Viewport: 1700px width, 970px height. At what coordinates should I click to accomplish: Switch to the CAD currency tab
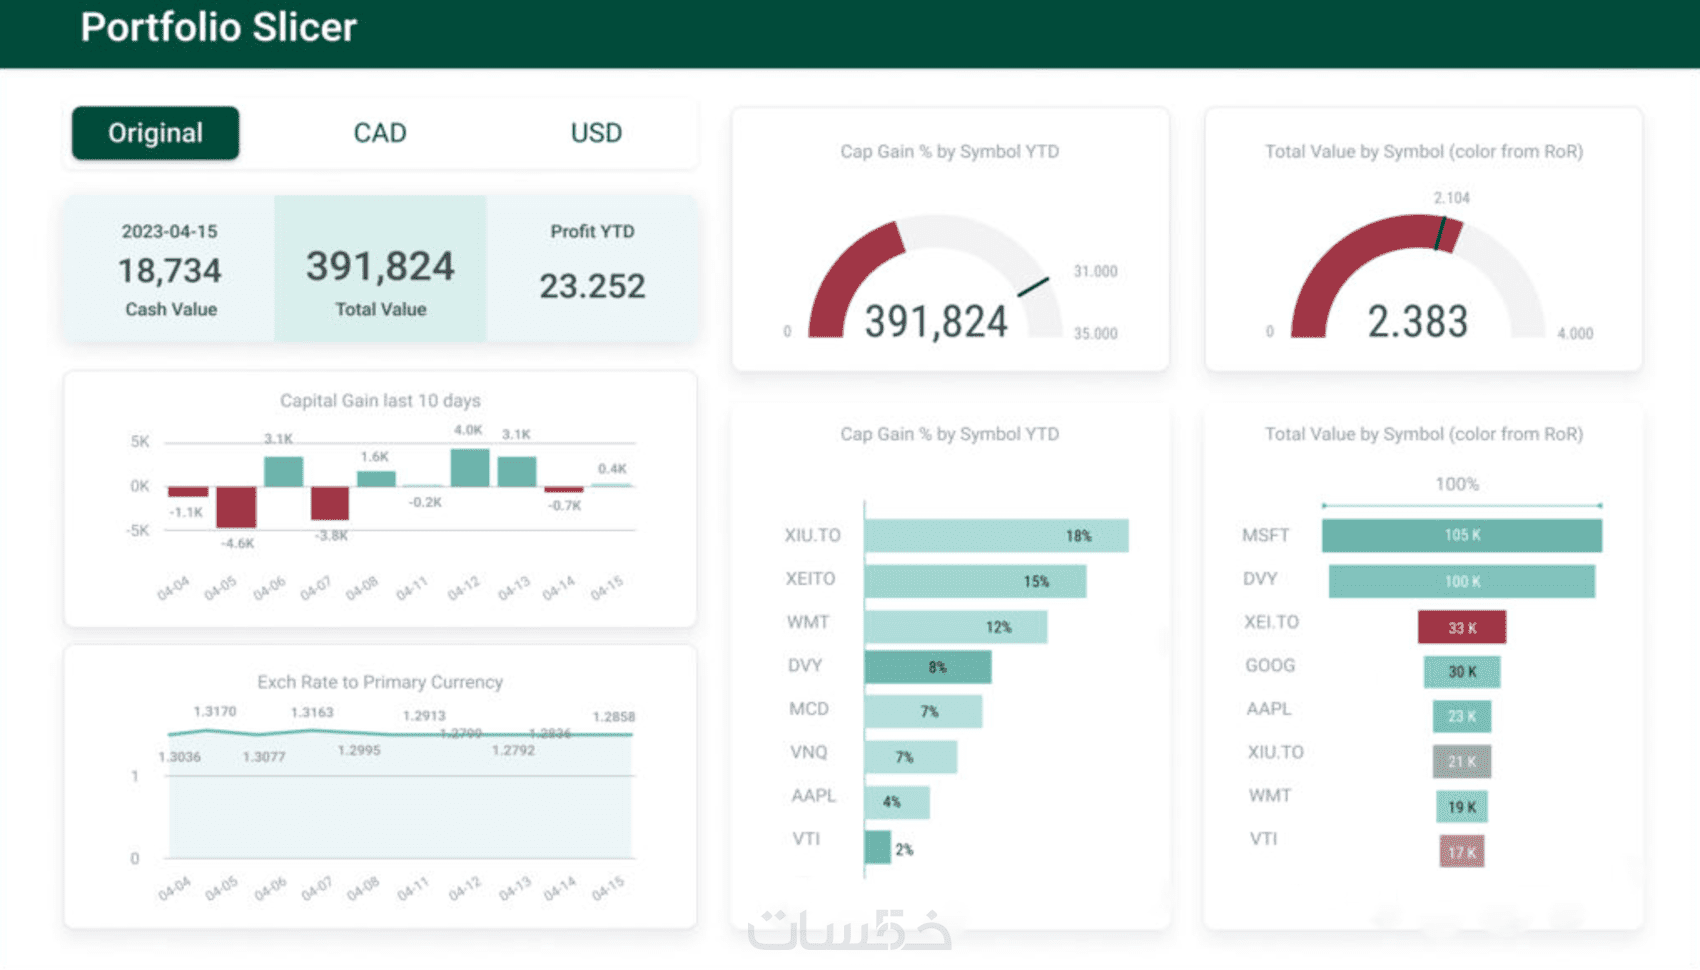(x=380, y=133)
